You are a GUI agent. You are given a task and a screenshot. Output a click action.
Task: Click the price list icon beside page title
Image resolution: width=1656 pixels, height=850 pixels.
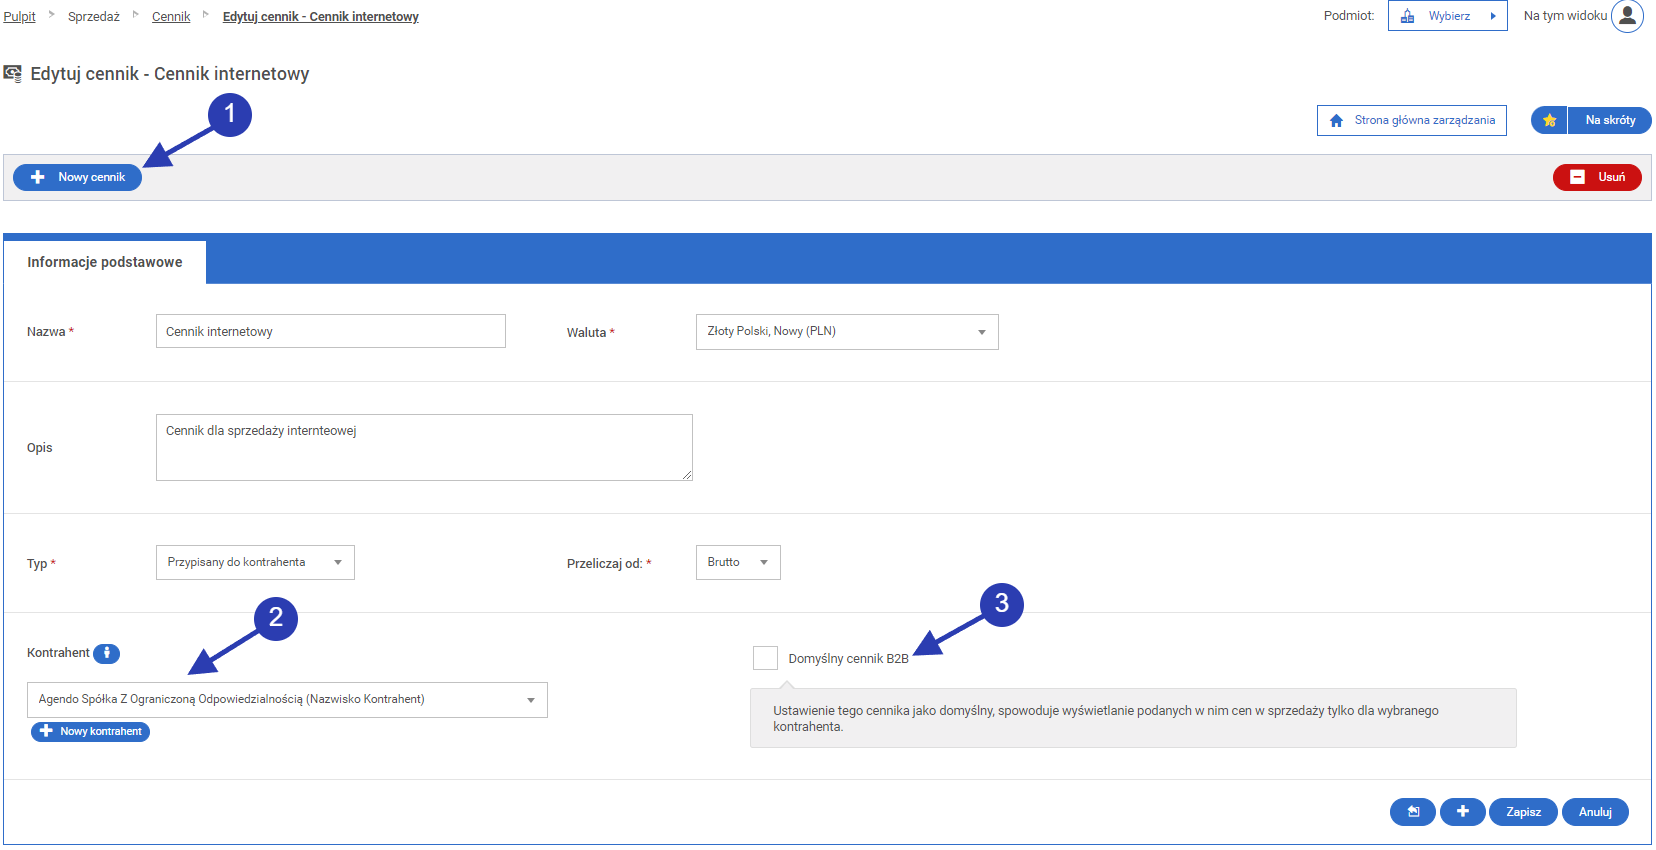[13, 74]
